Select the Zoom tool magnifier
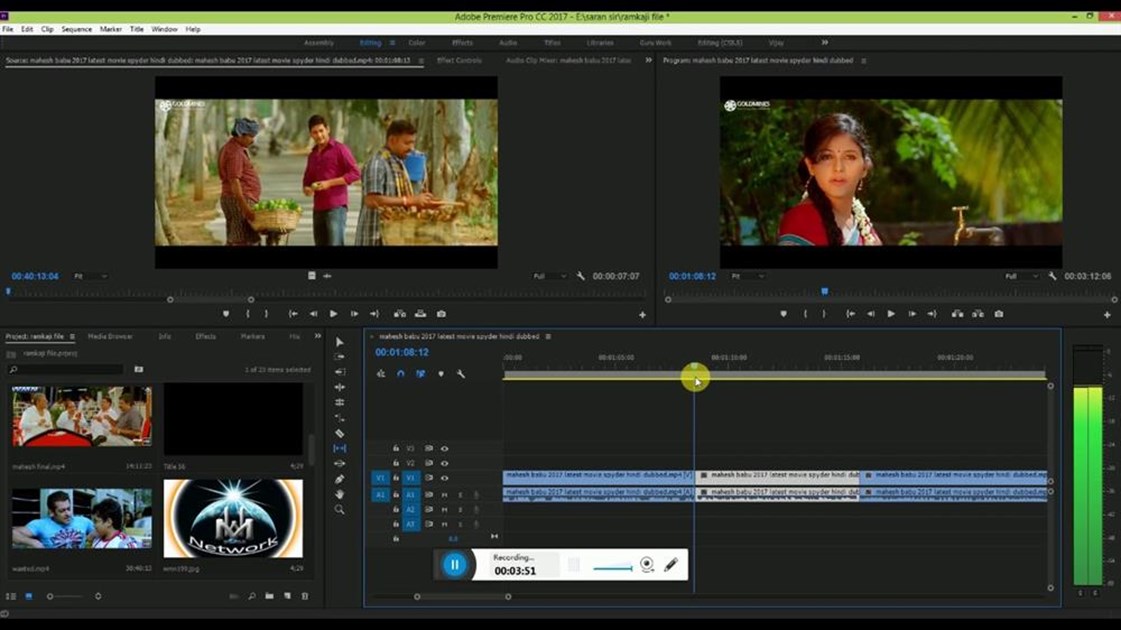Screen dimensions: 1121x630 coord(340,510)
